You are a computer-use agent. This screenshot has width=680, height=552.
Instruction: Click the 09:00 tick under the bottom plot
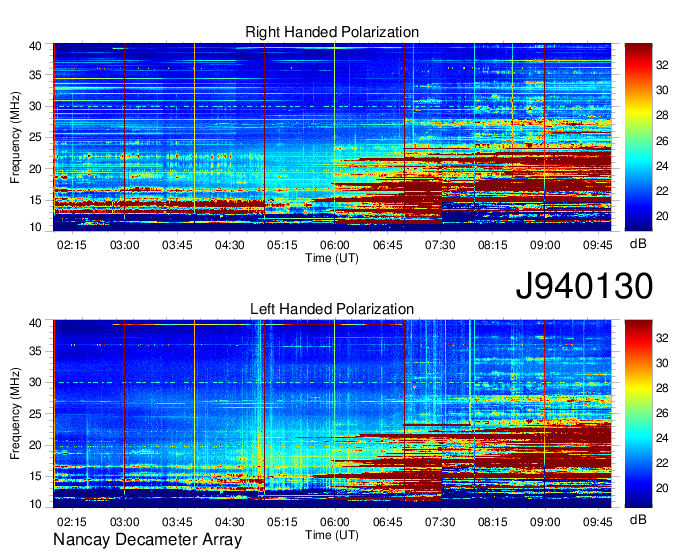(545, 522)
